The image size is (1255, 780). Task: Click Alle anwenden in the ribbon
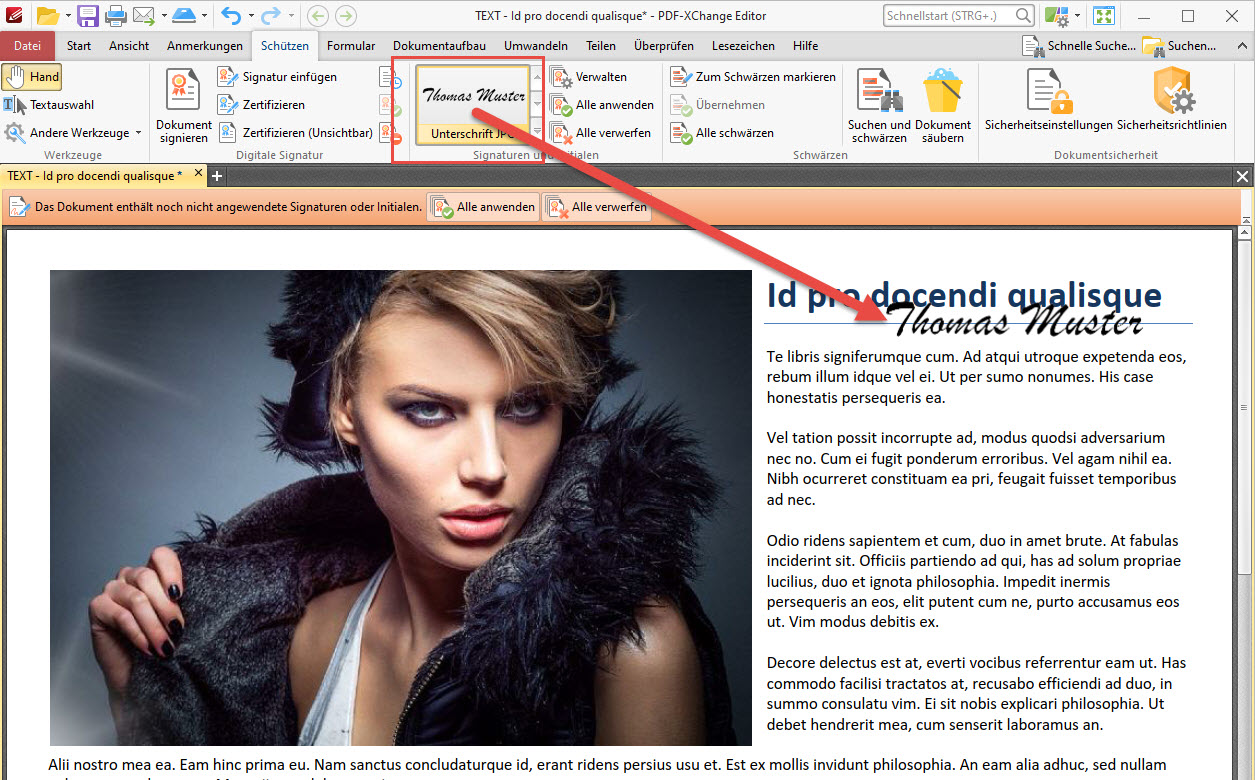[x=602, y=105]
